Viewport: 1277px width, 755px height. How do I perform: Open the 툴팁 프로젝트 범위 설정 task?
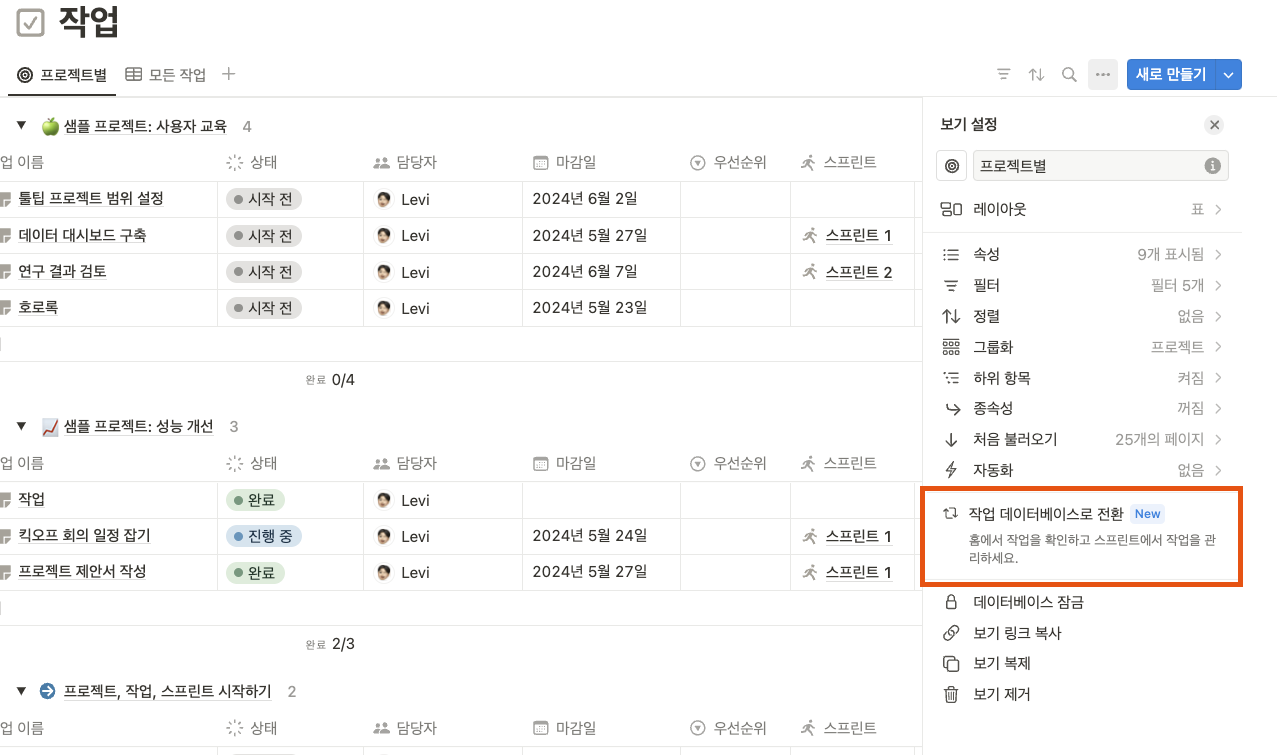[91, 199]
